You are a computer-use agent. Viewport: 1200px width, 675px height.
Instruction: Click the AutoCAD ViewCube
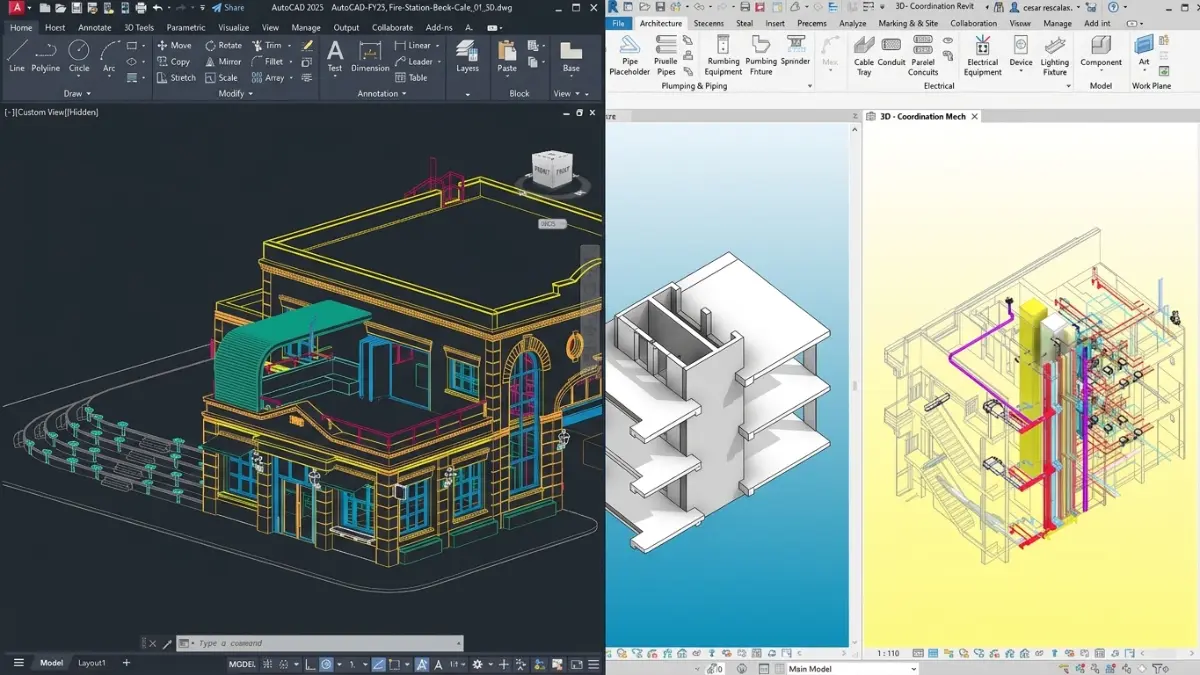click(x=552, y=172)
